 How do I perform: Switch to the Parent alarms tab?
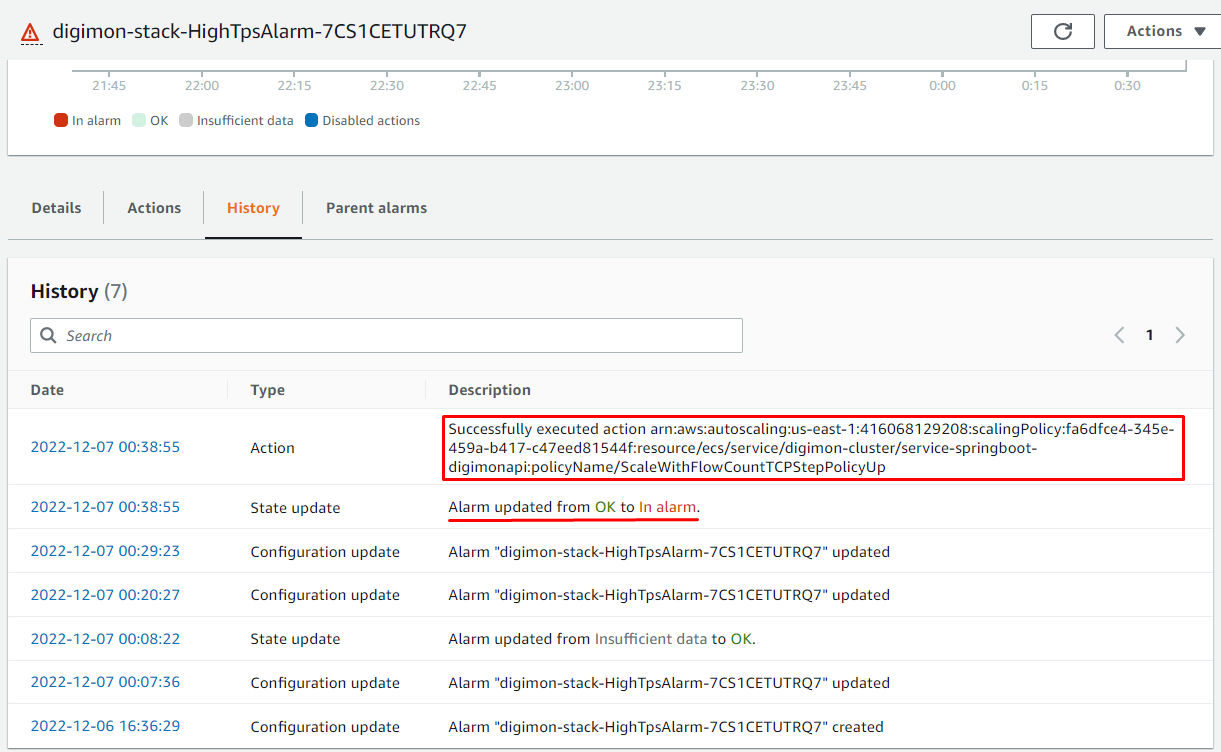coord(376,207)
